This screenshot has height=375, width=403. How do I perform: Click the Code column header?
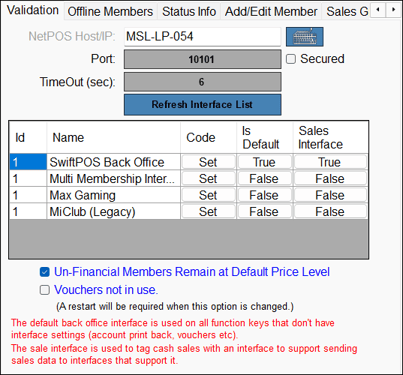(x=208, y=138)
